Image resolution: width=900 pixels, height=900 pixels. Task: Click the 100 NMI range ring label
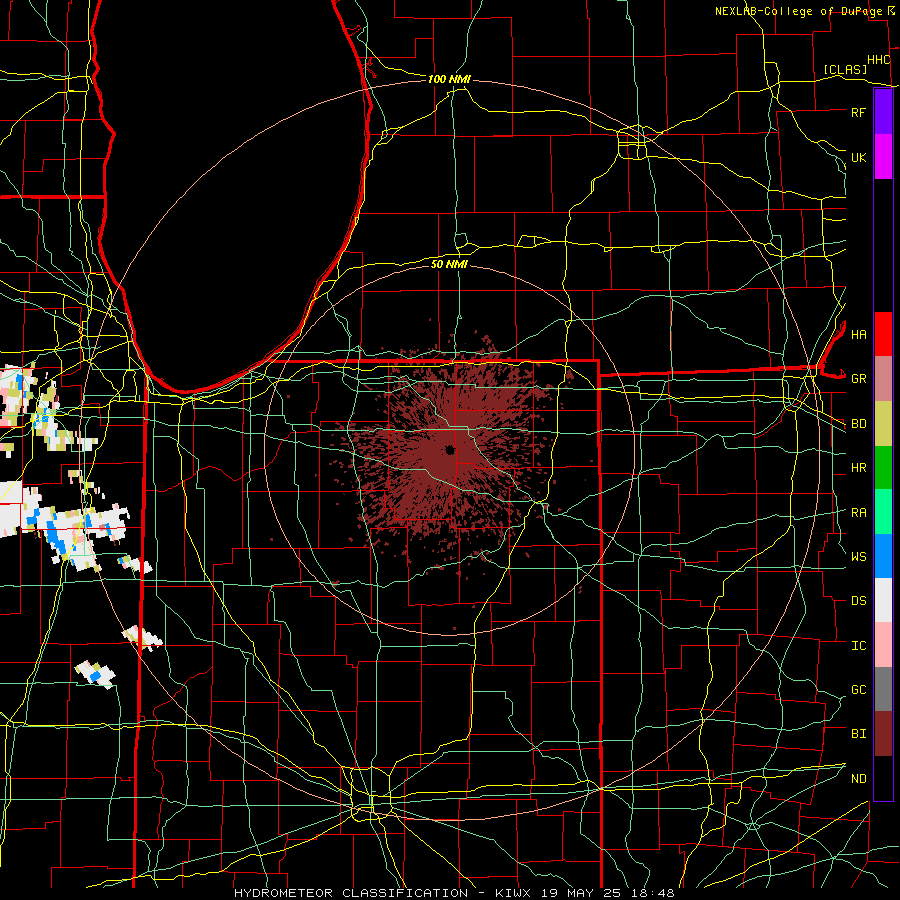449,79
